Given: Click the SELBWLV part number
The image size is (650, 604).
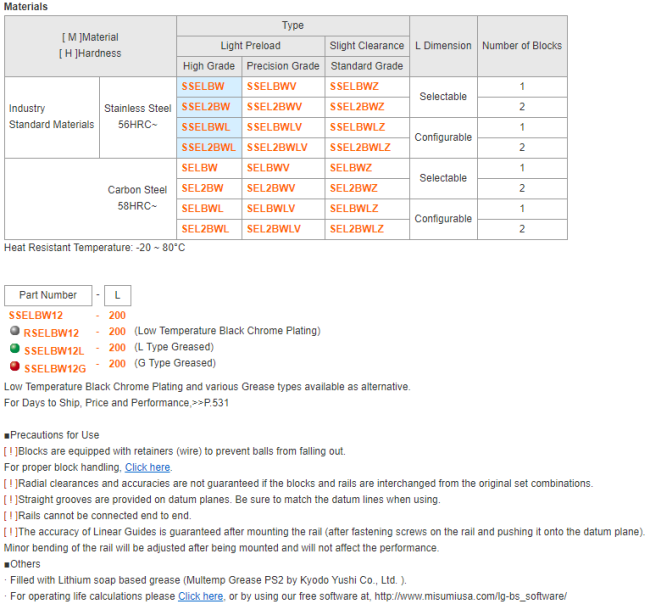Looking at the screenshot, I should (x=272, y=208).
